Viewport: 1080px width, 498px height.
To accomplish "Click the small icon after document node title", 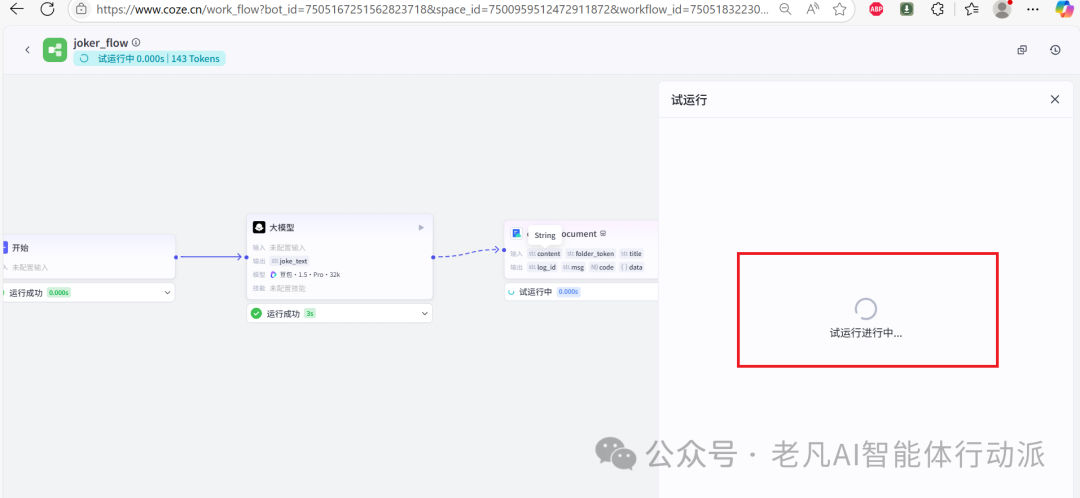I will pyautogui.click(x=603, y=234).
